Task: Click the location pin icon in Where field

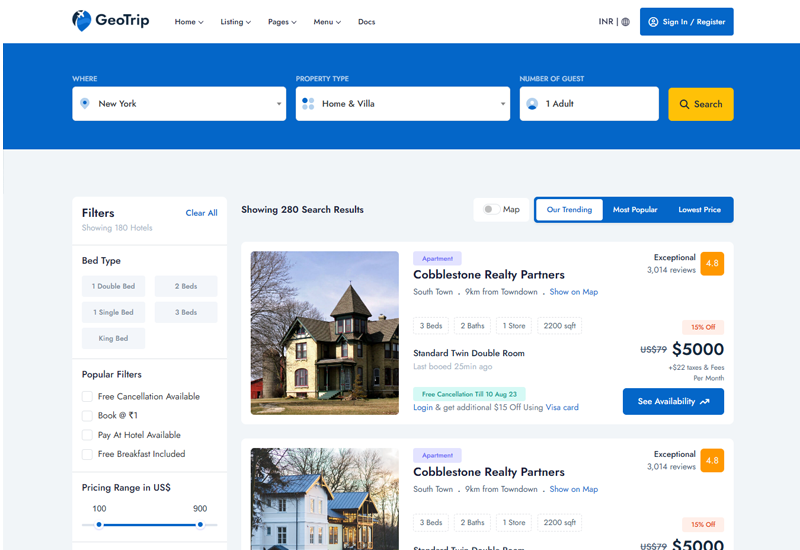Action: (85, 103)
